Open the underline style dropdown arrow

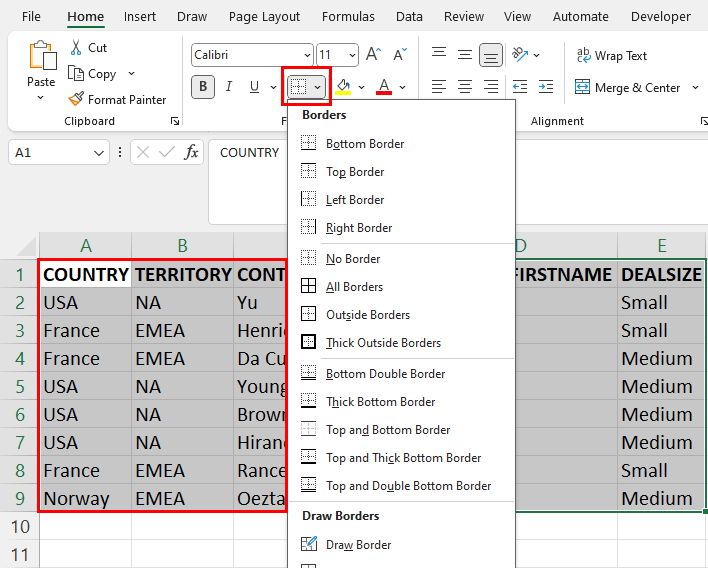(x=273, y=87)
